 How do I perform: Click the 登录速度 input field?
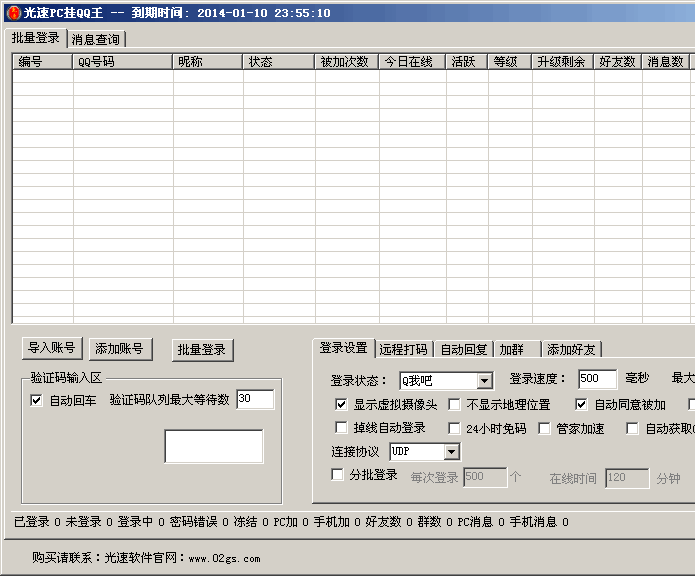597,379
